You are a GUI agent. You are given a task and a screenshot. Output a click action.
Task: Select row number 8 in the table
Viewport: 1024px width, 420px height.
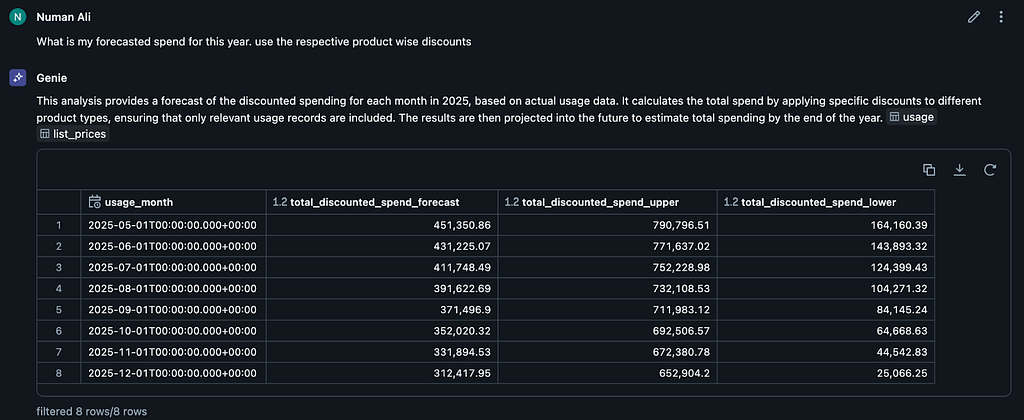click(59, 371)
